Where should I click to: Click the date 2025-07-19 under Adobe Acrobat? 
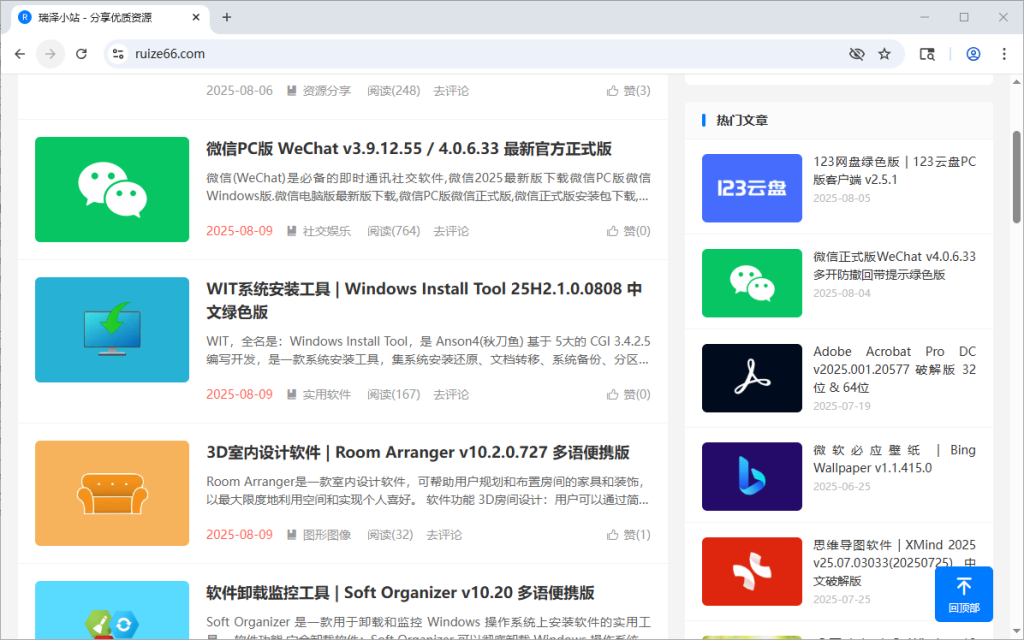(842, 406)
